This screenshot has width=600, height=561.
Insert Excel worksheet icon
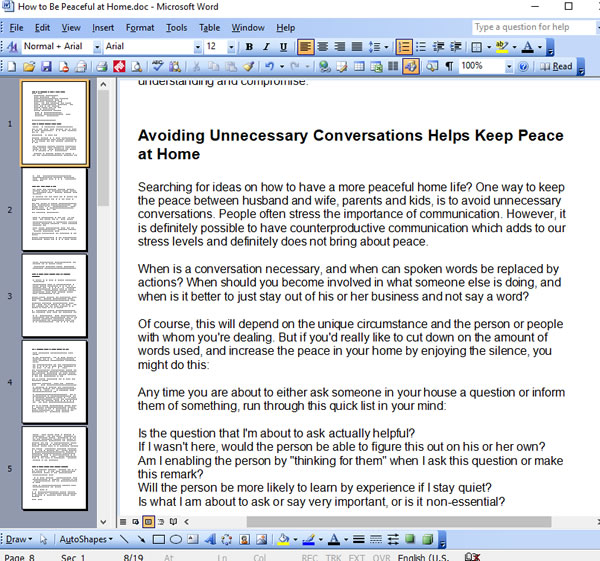[376, 67]
